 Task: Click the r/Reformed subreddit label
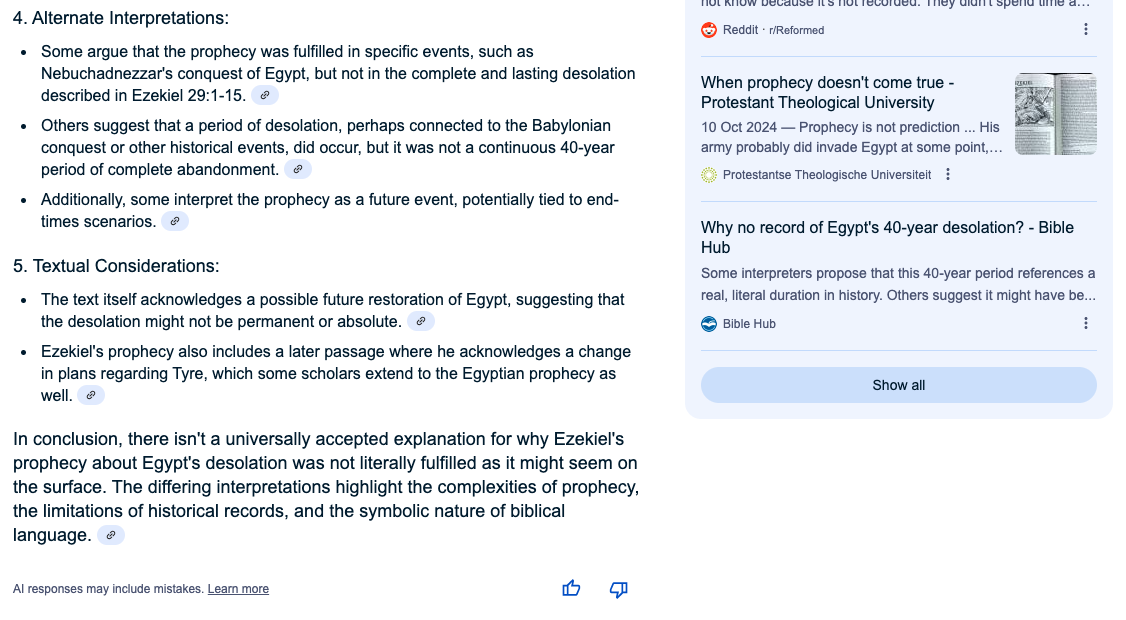[796, 30]
